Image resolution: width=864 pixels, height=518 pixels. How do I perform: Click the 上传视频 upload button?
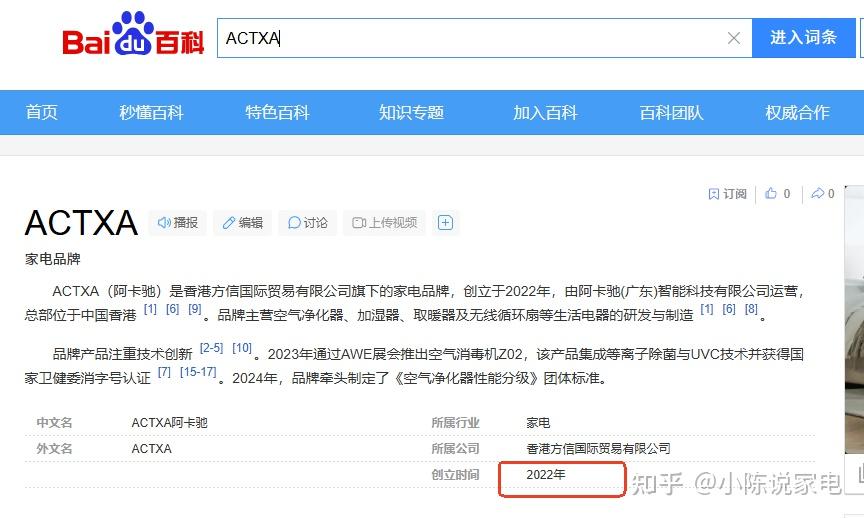(x=385, y=223)
